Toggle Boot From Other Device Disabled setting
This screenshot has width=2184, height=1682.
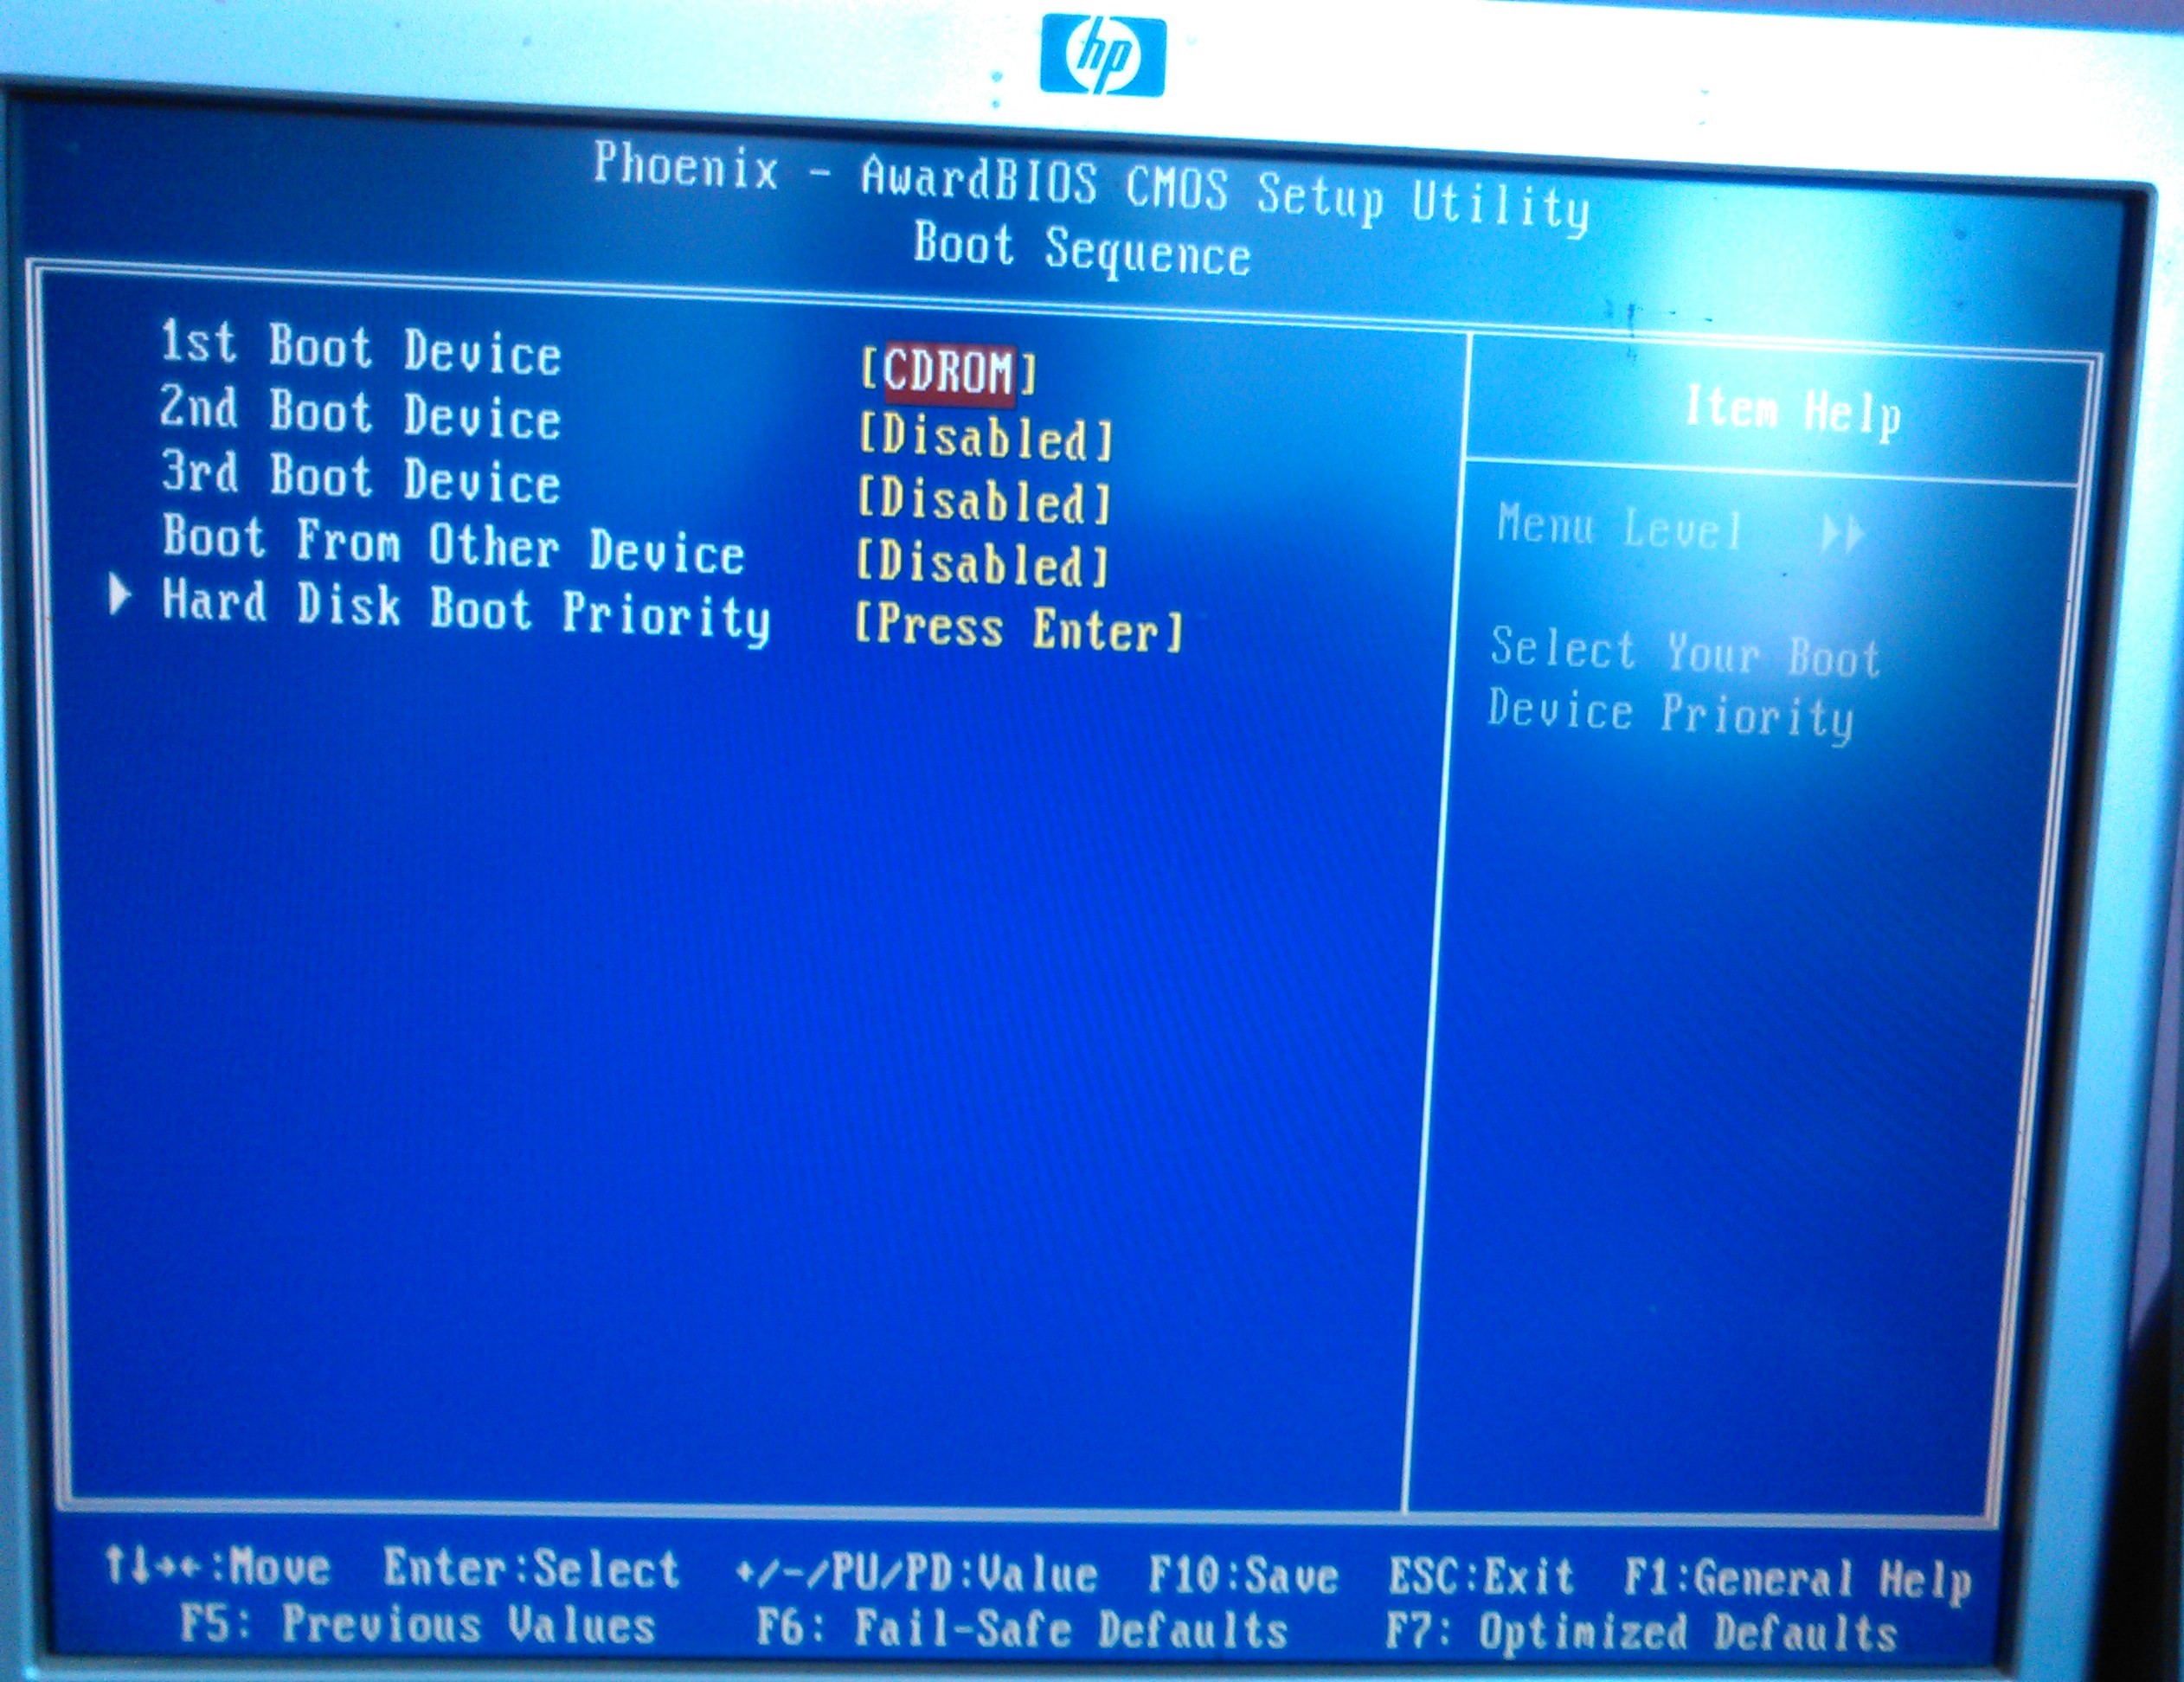coord(982,565)
